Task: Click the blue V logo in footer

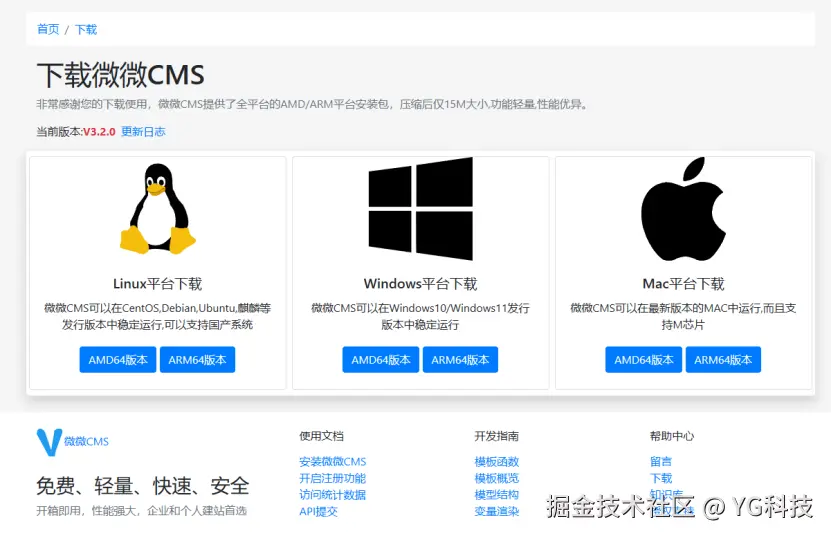Action: pyautogui.click(x=49, y=442)
